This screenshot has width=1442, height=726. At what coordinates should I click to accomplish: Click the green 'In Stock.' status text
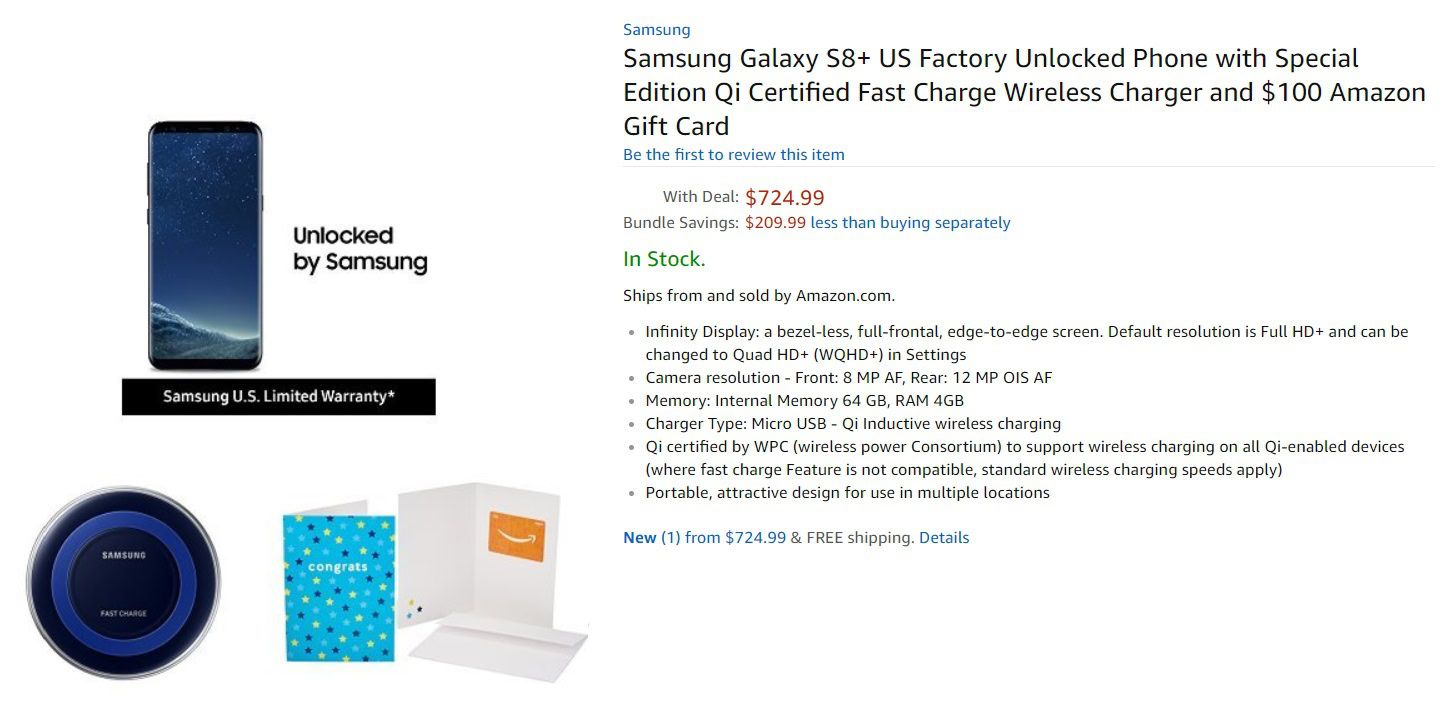pyautogui.click(x=664, y=260)
